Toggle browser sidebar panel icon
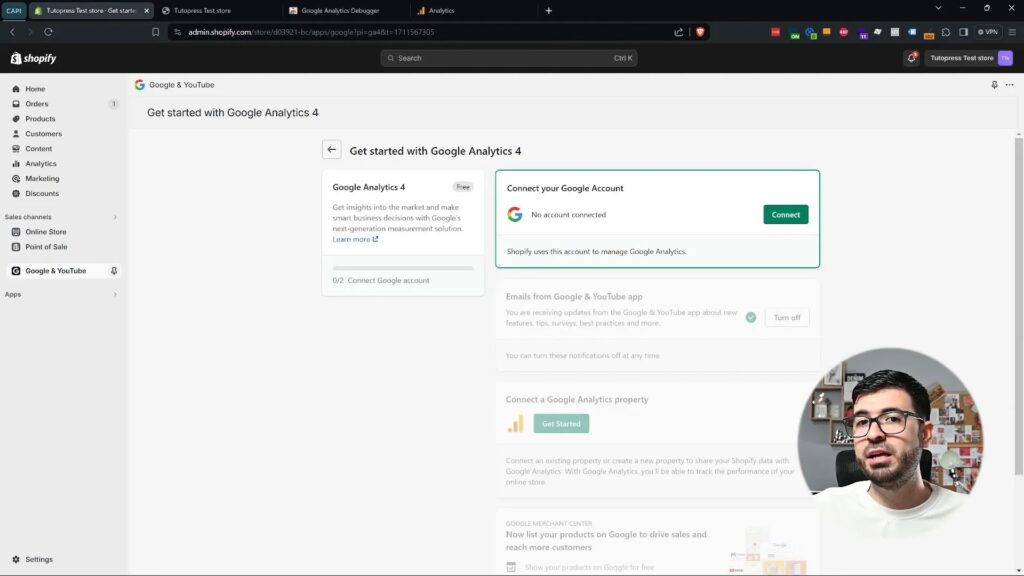 click(x=963, y=32)
